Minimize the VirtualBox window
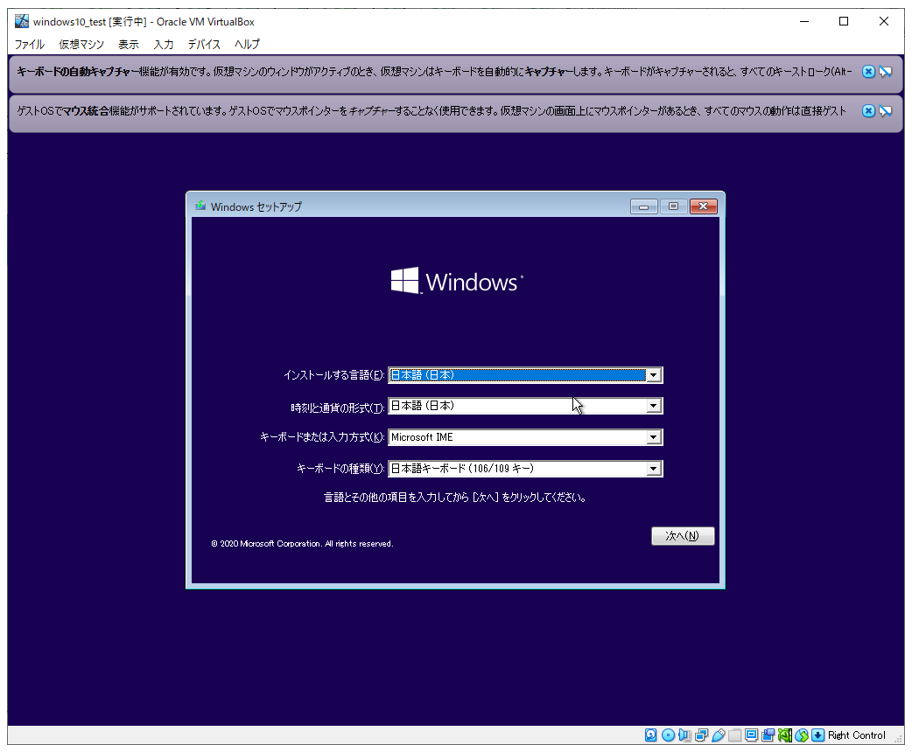Screen dimensions: 915x753 pyautogui.click(x=804, y=22)
